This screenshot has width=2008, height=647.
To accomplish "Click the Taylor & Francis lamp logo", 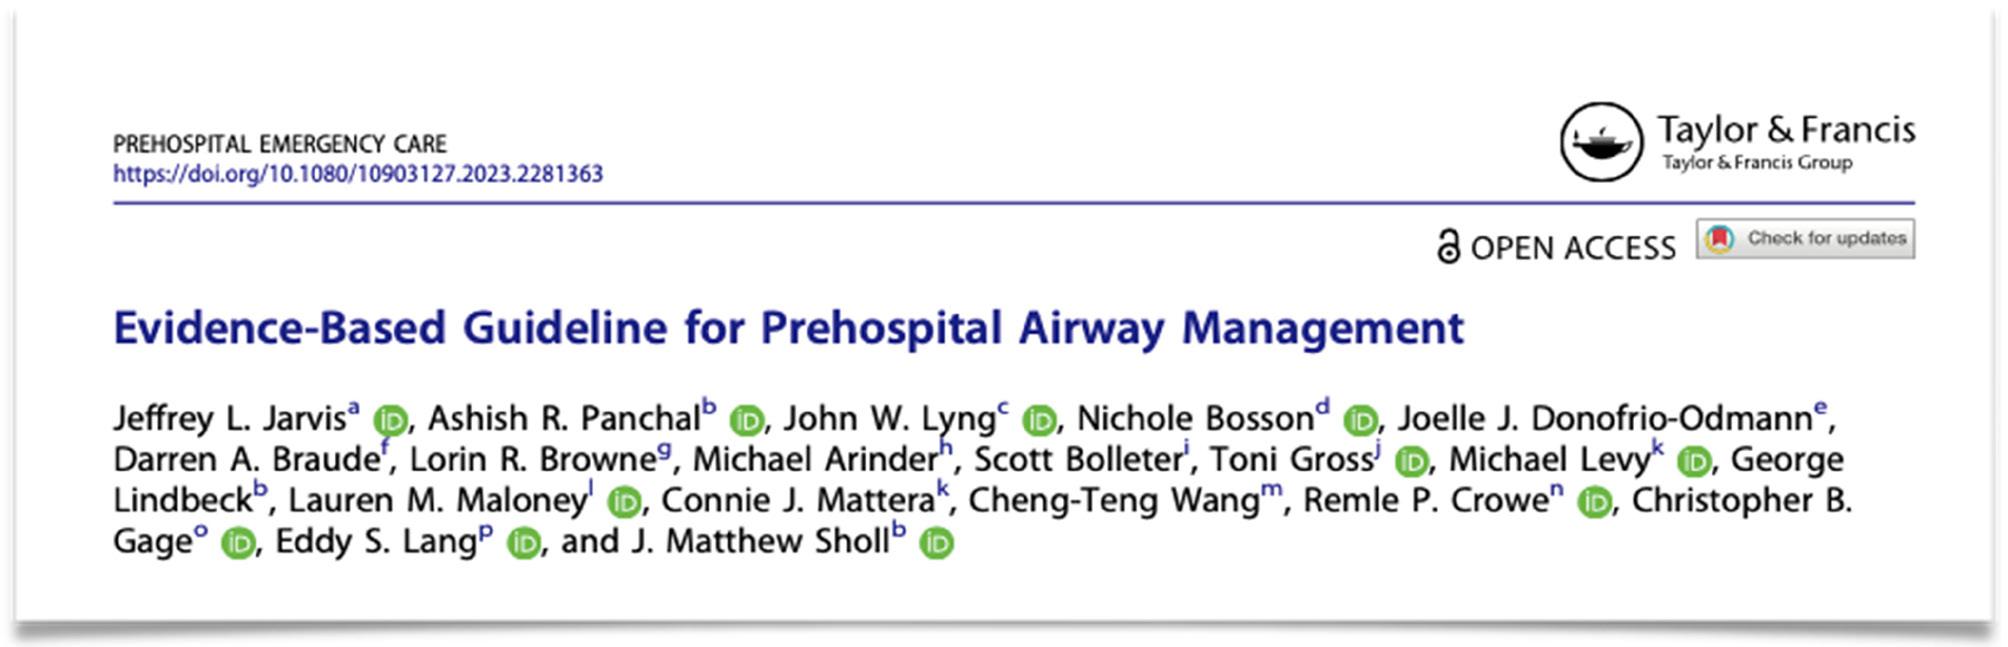I will point(1601,142).
